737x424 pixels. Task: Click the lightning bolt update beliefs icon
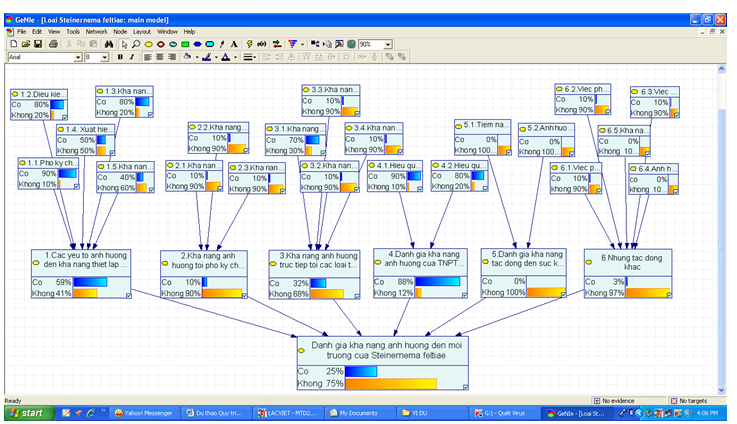click(x=248, y=44)
